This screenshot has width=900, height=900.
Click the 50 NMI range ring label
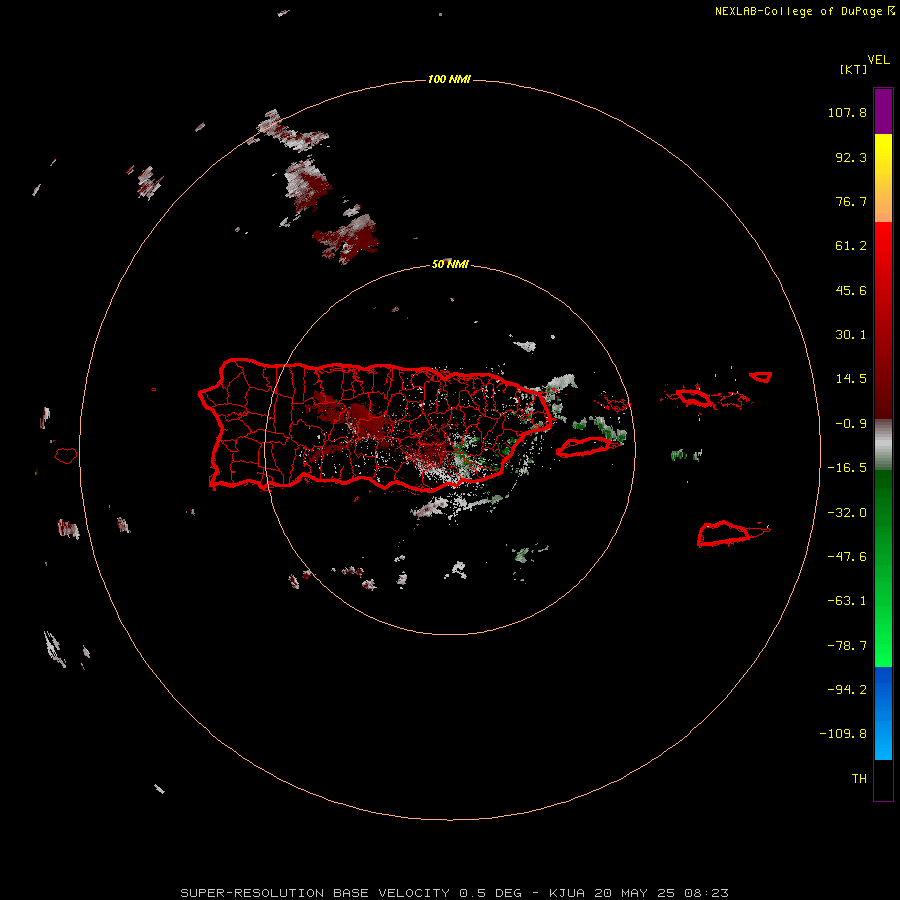click(450, 264)
